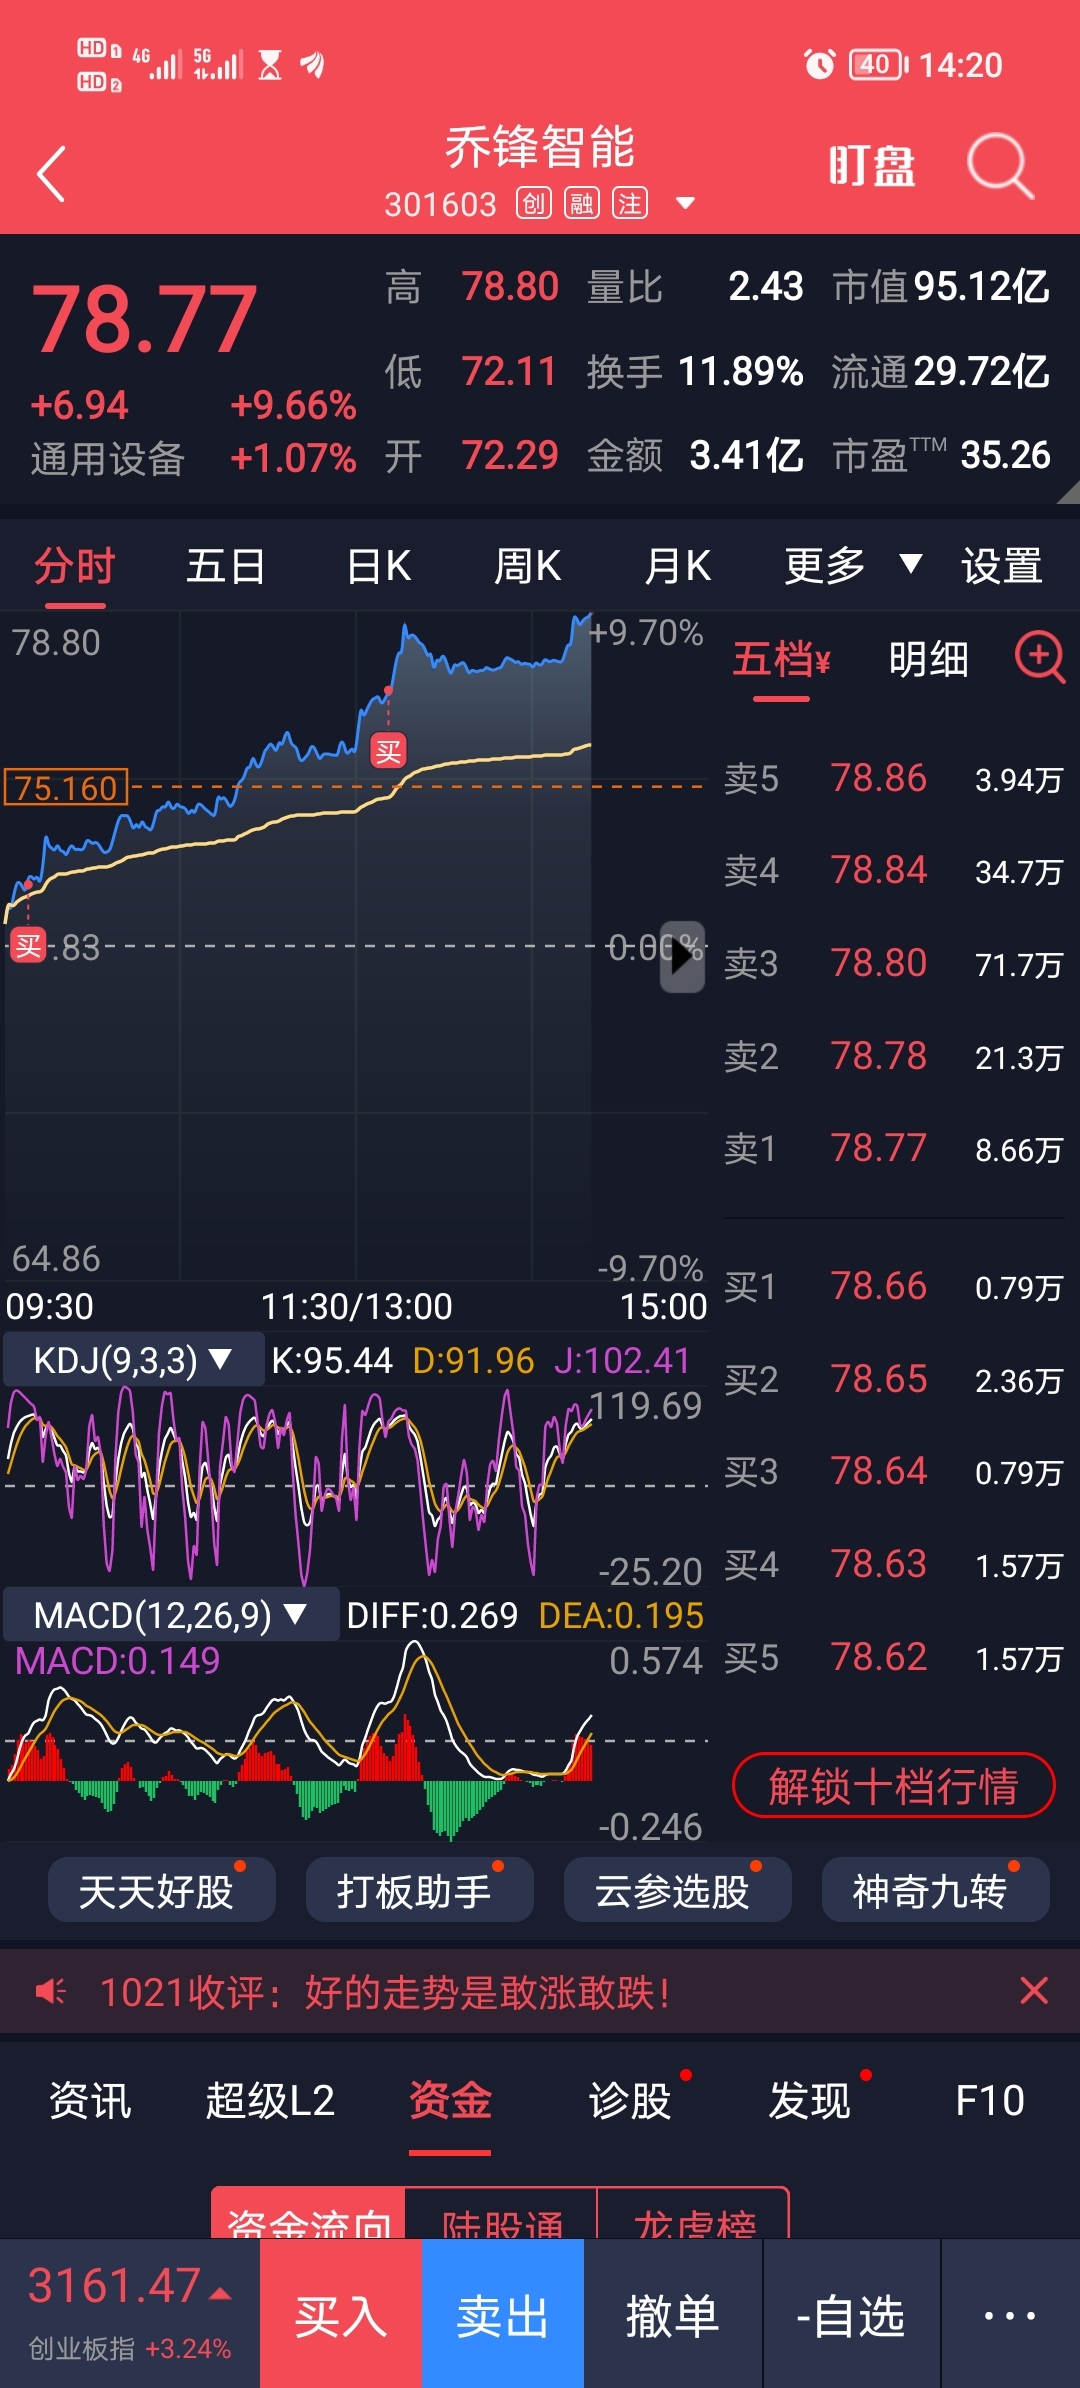Viewport: 1080px width, 2388px height.
Task: Collapse order book with arrow handle
Action: (x=682, y=956)
